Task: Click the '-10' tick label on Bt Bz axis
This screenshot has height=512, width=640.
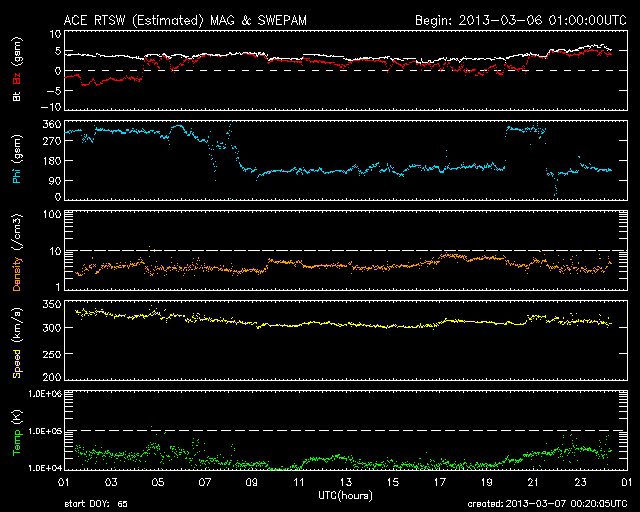Action: tap(51, 107)
